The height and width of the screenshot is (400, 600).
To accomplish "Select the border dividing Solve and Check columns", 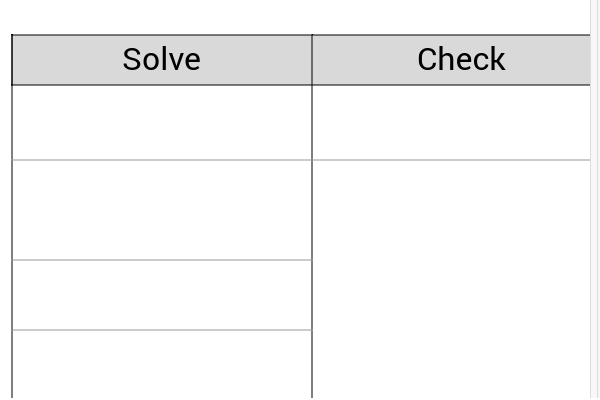I will 312,216.
